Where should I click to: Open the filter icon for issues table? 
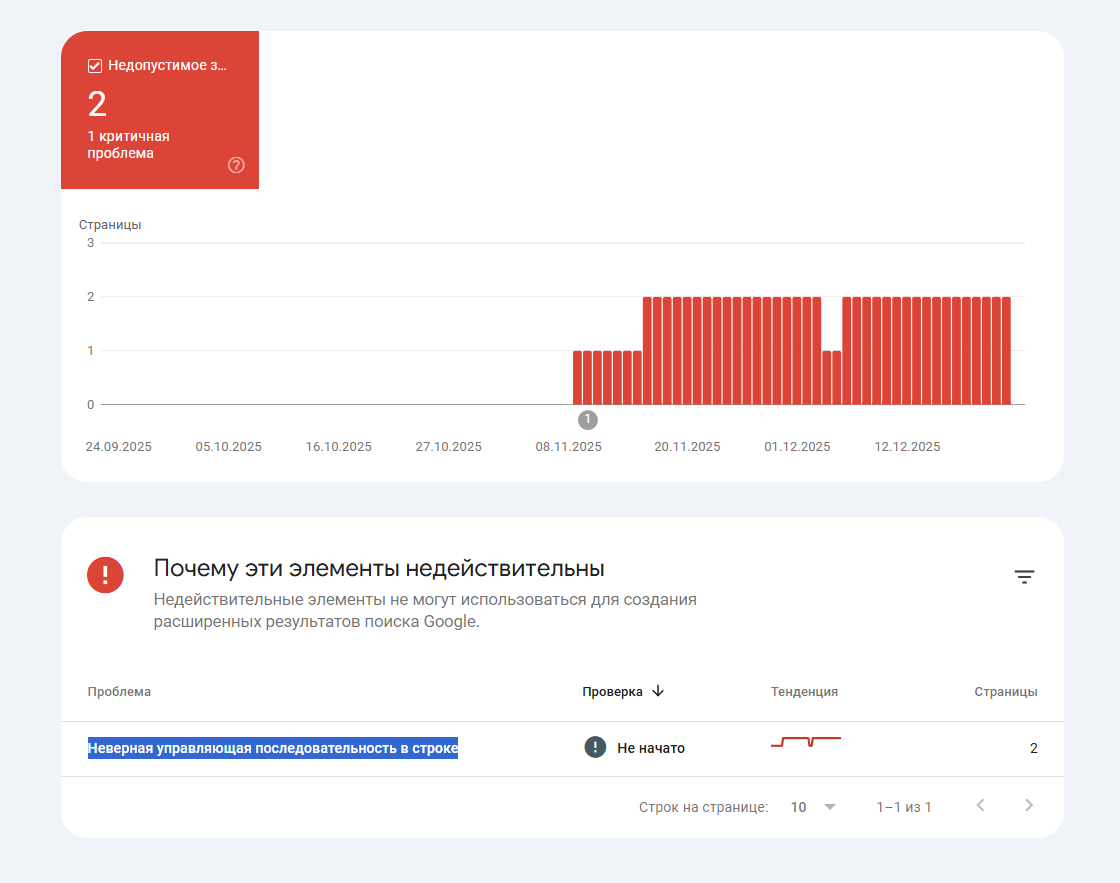click(1024, 577)
